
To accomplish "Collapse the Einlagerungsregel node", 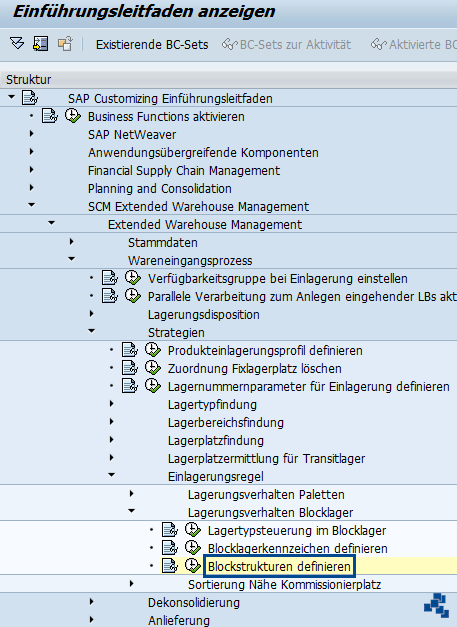I will [112, 475].
